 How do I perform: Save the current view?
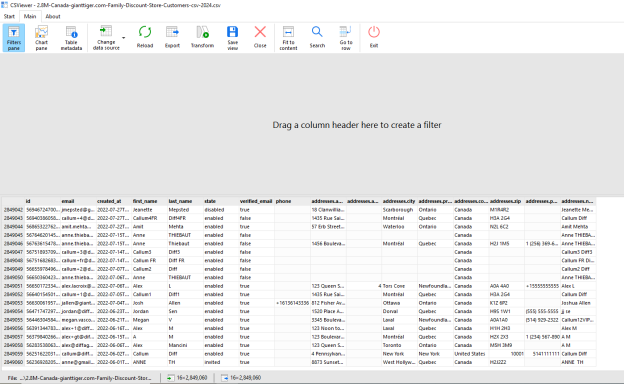(x=232, y=38)
